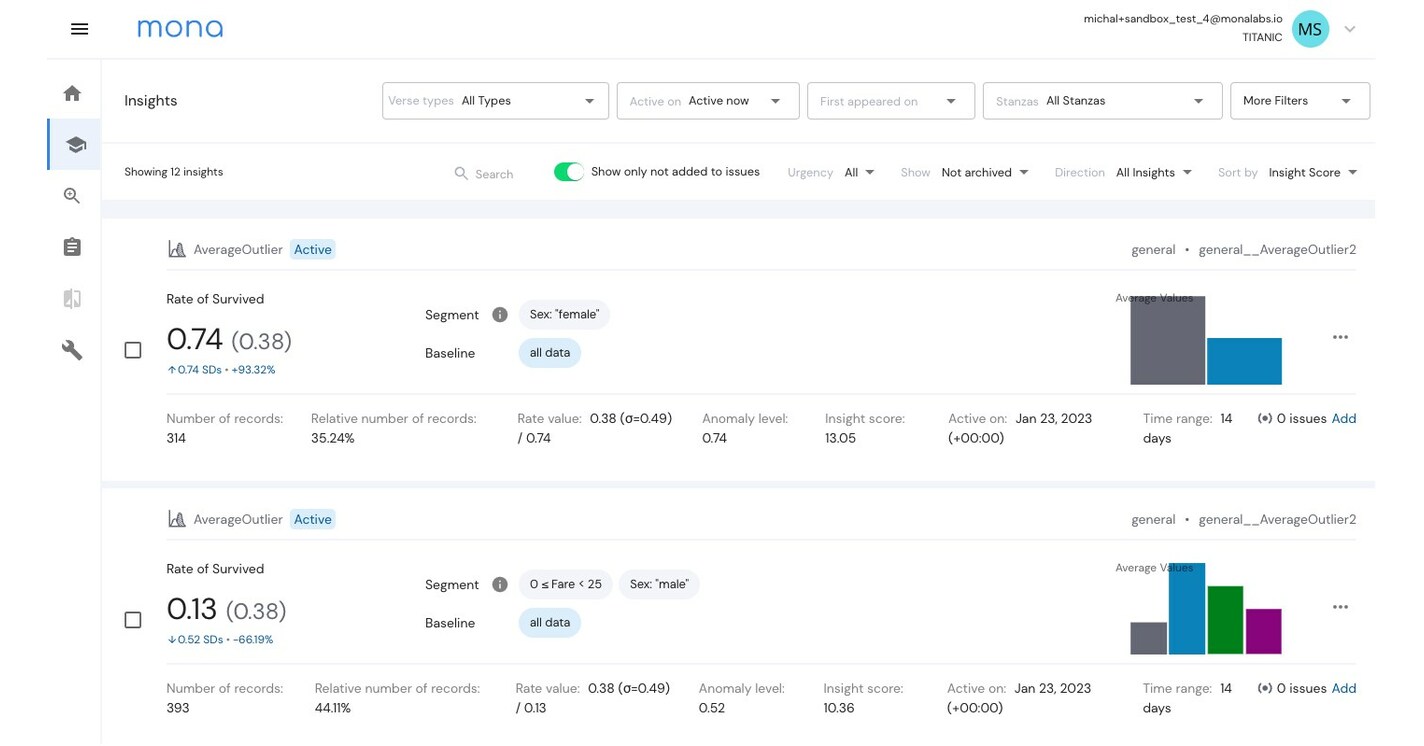
Task: Check the second insight's selection checkbox
Action: coord(132,620)
